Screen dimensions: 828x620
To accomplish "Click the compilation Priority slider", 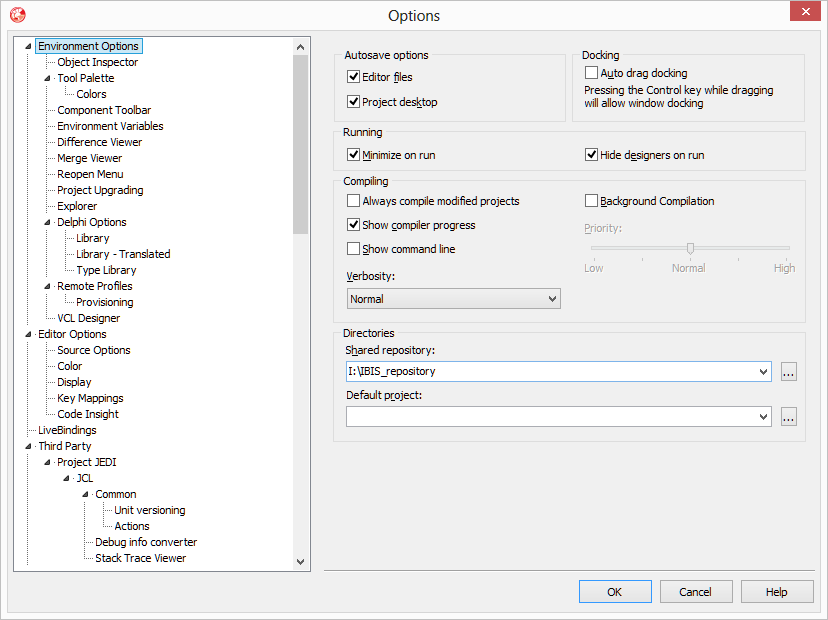I will click(690, 248).
